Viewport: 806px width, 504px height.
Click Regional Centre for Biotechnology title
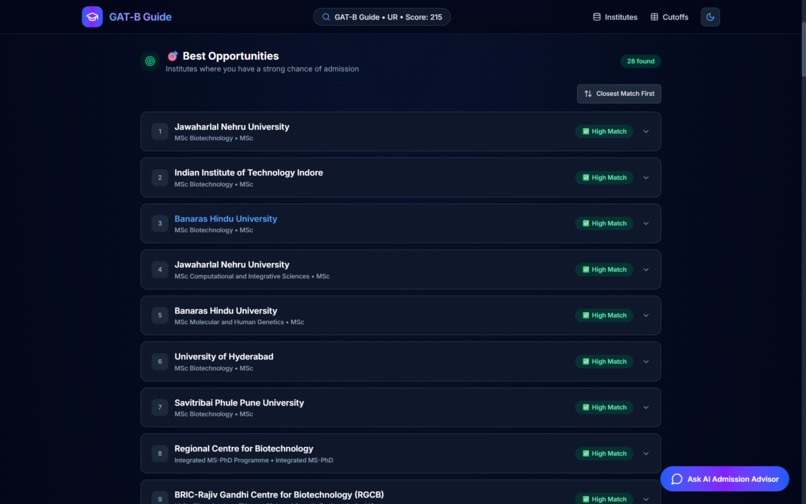[x=244, y=448]
